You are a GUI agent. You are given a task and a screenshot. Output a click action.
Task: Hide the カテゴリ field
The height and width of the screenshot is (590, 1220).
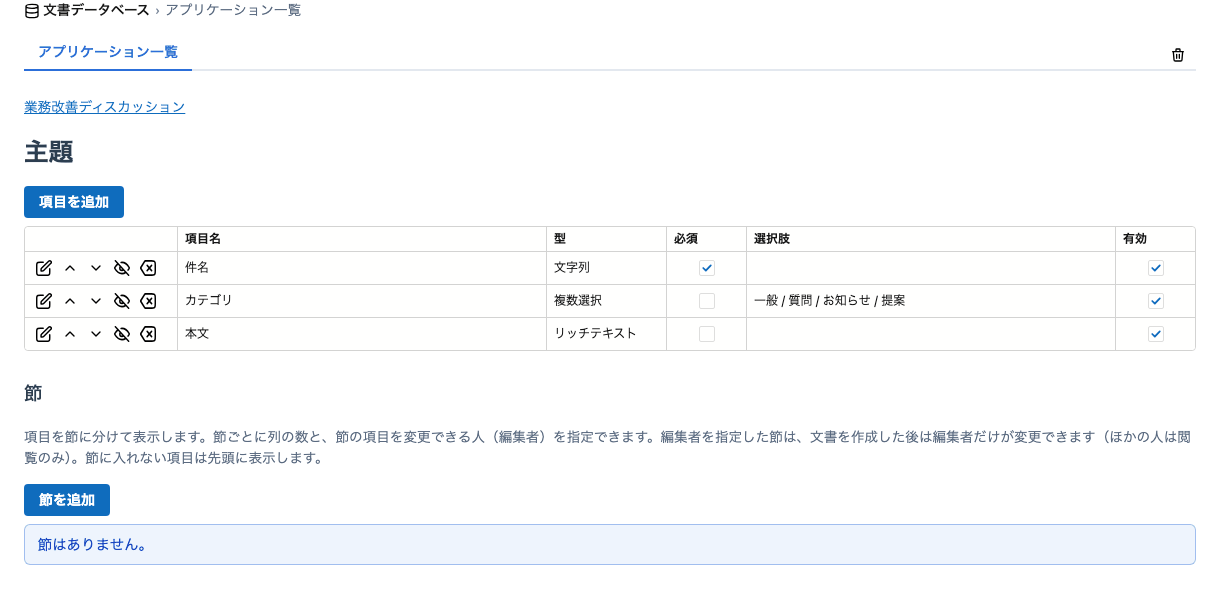click(122, 301)
